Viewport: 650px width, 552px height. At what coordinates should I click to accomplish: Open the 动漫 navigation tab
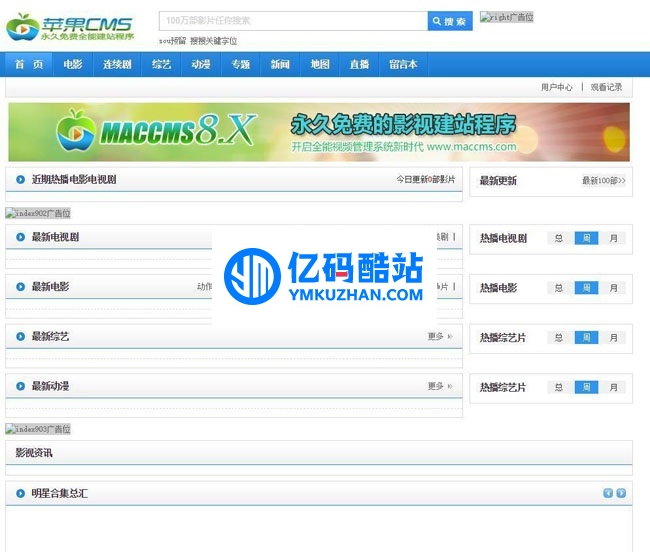click(201, 64)
